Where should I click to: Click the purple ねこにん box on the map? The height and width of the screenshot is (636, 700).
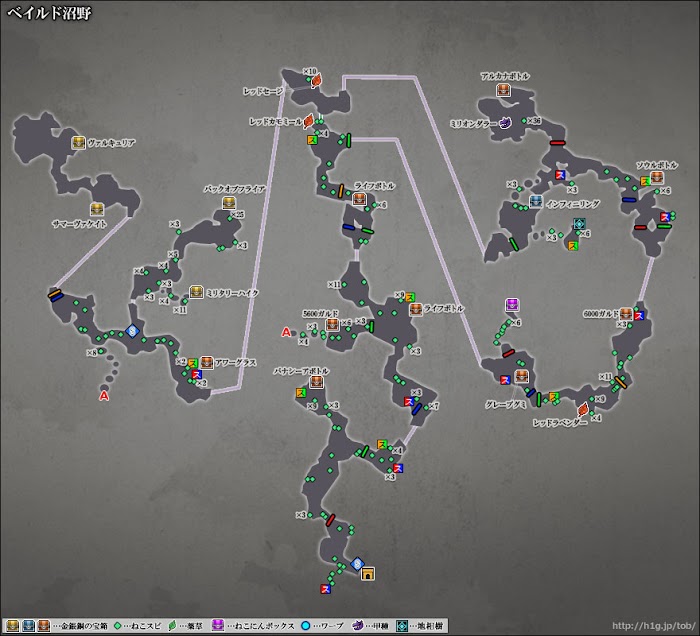(512, 305)
